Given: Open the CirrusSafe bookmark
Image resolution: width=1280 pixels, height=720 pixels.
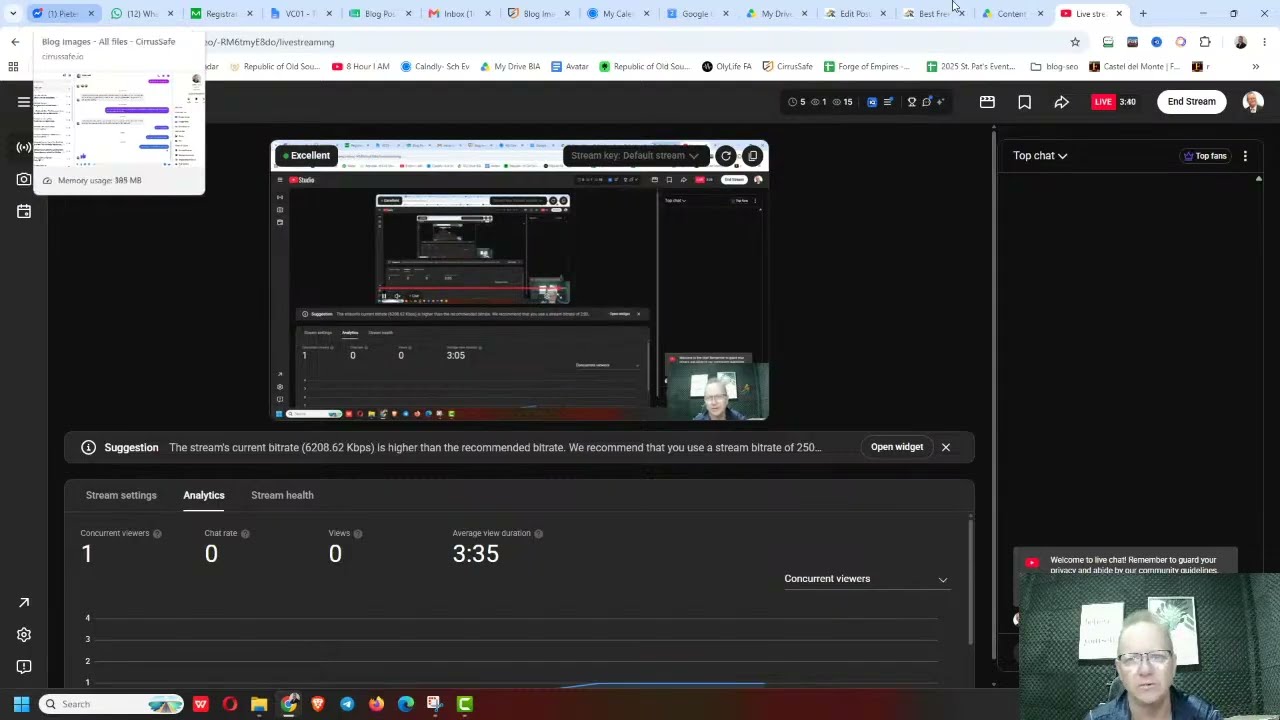Looking at the screenshot, I should pyautogui.click(x=787, y=67).
